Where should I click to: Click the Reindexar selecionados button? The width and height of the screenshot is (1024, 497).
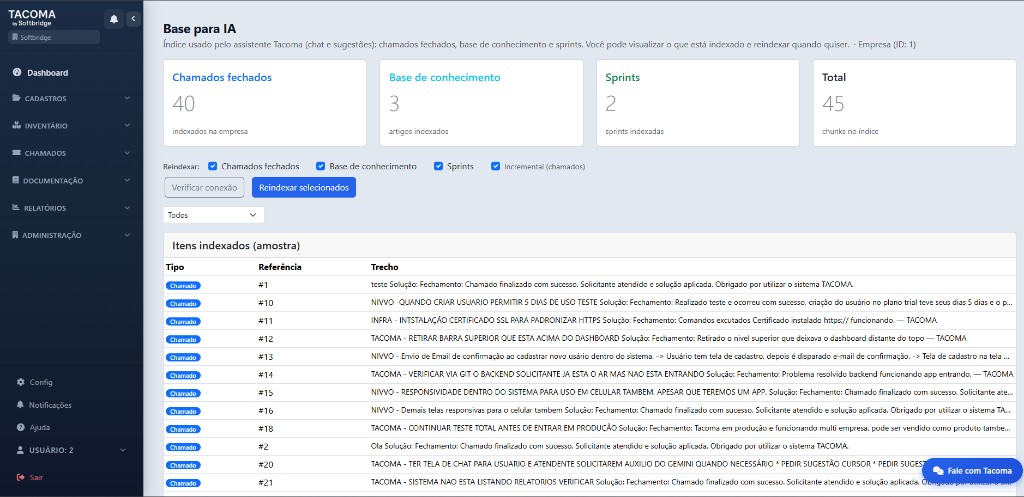coord(303,187)
